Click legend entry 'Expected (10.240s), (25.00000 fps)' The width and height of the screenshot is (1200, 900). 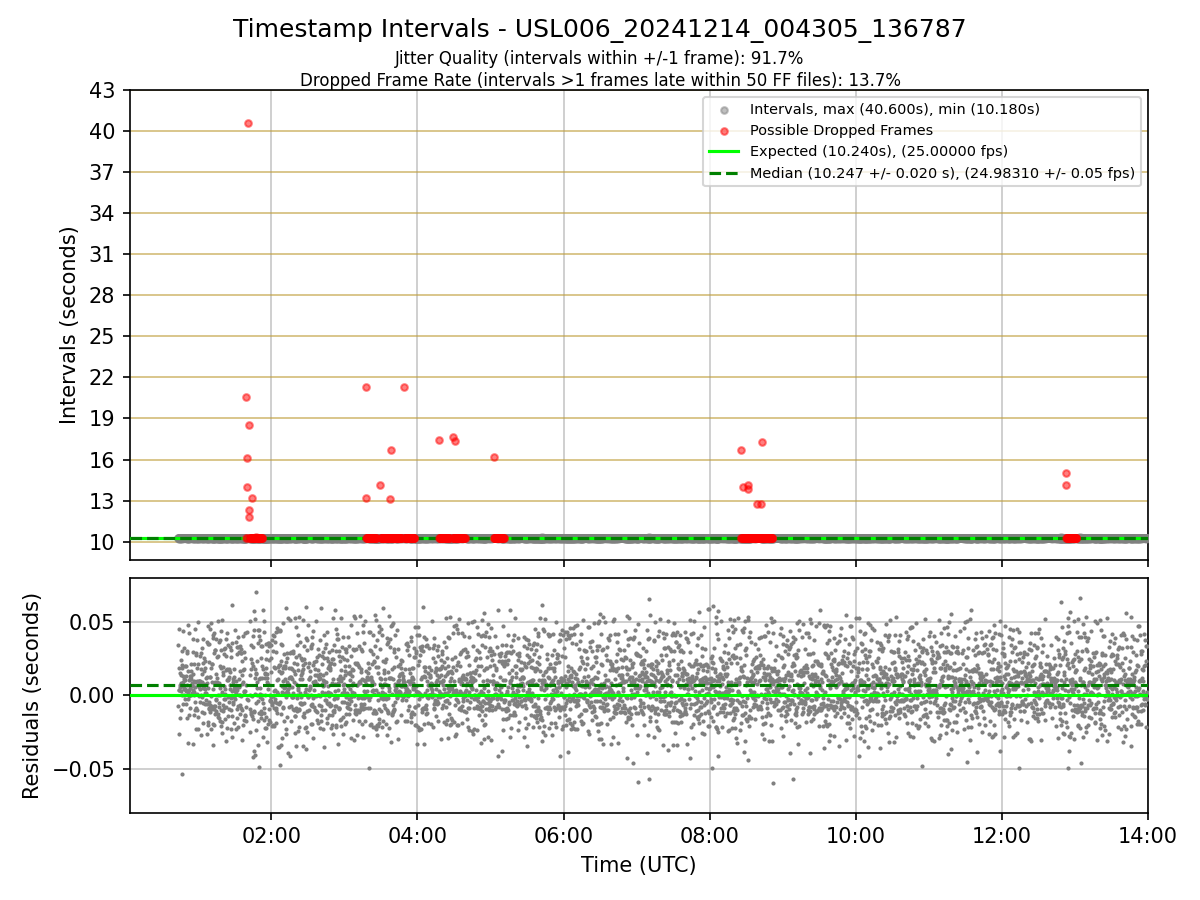click(879, 152)
